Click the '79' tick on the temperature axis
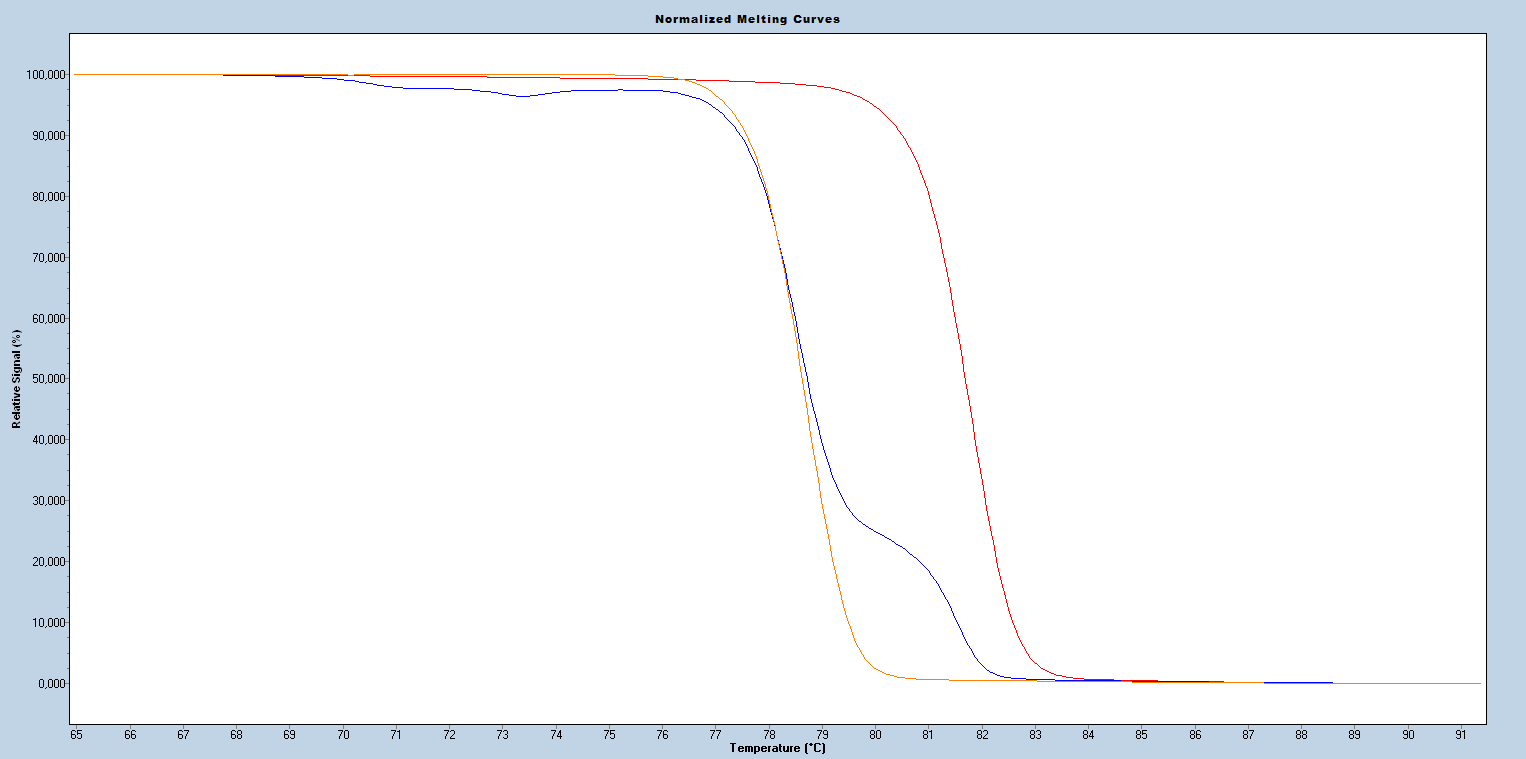1526x759 pixels. coord(822,735)
